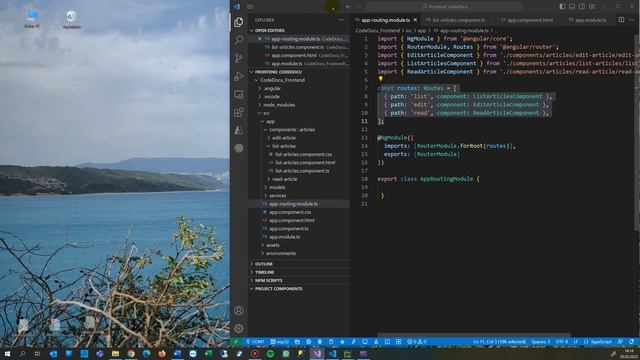
Task: Open Firefox from the taskbar
Action: point(162,353)
